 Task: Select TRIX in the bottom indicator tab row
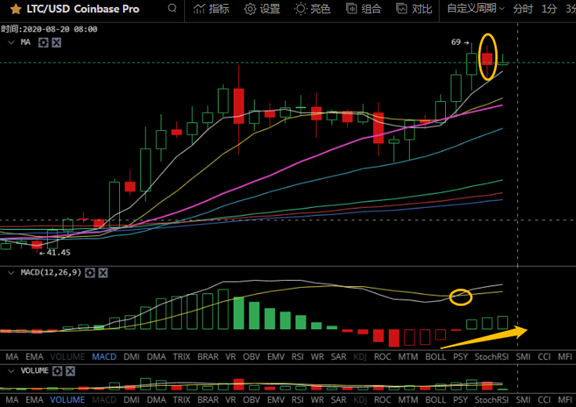[x=181, y=400]
